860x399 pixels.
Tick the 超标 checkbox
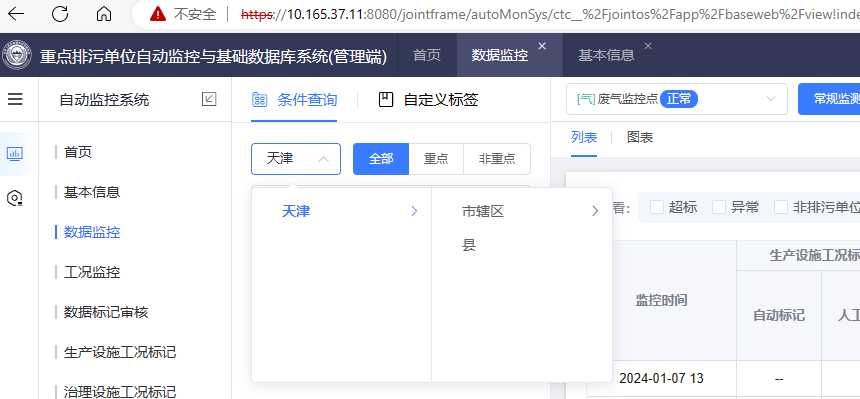point(657,207)
